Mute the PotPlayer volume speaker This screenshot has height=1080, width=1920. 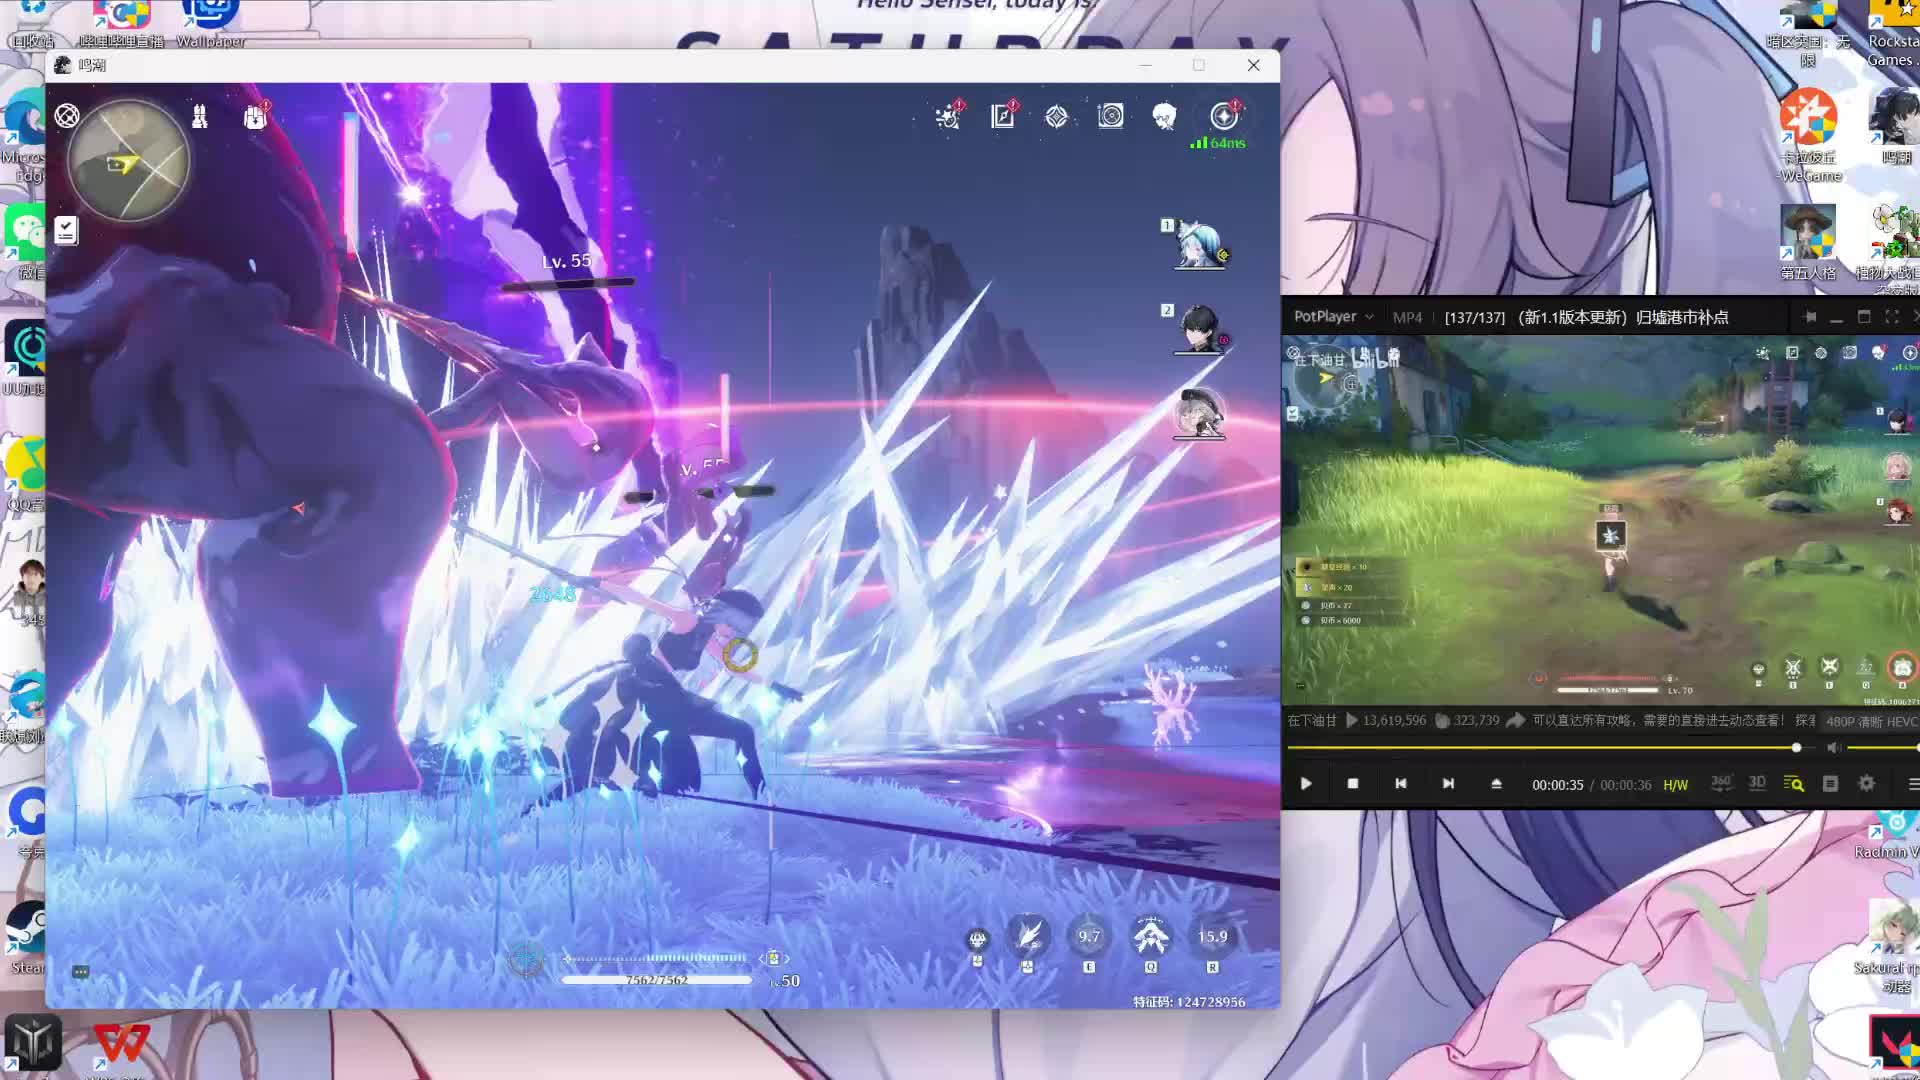click(x=1833, y=748)
